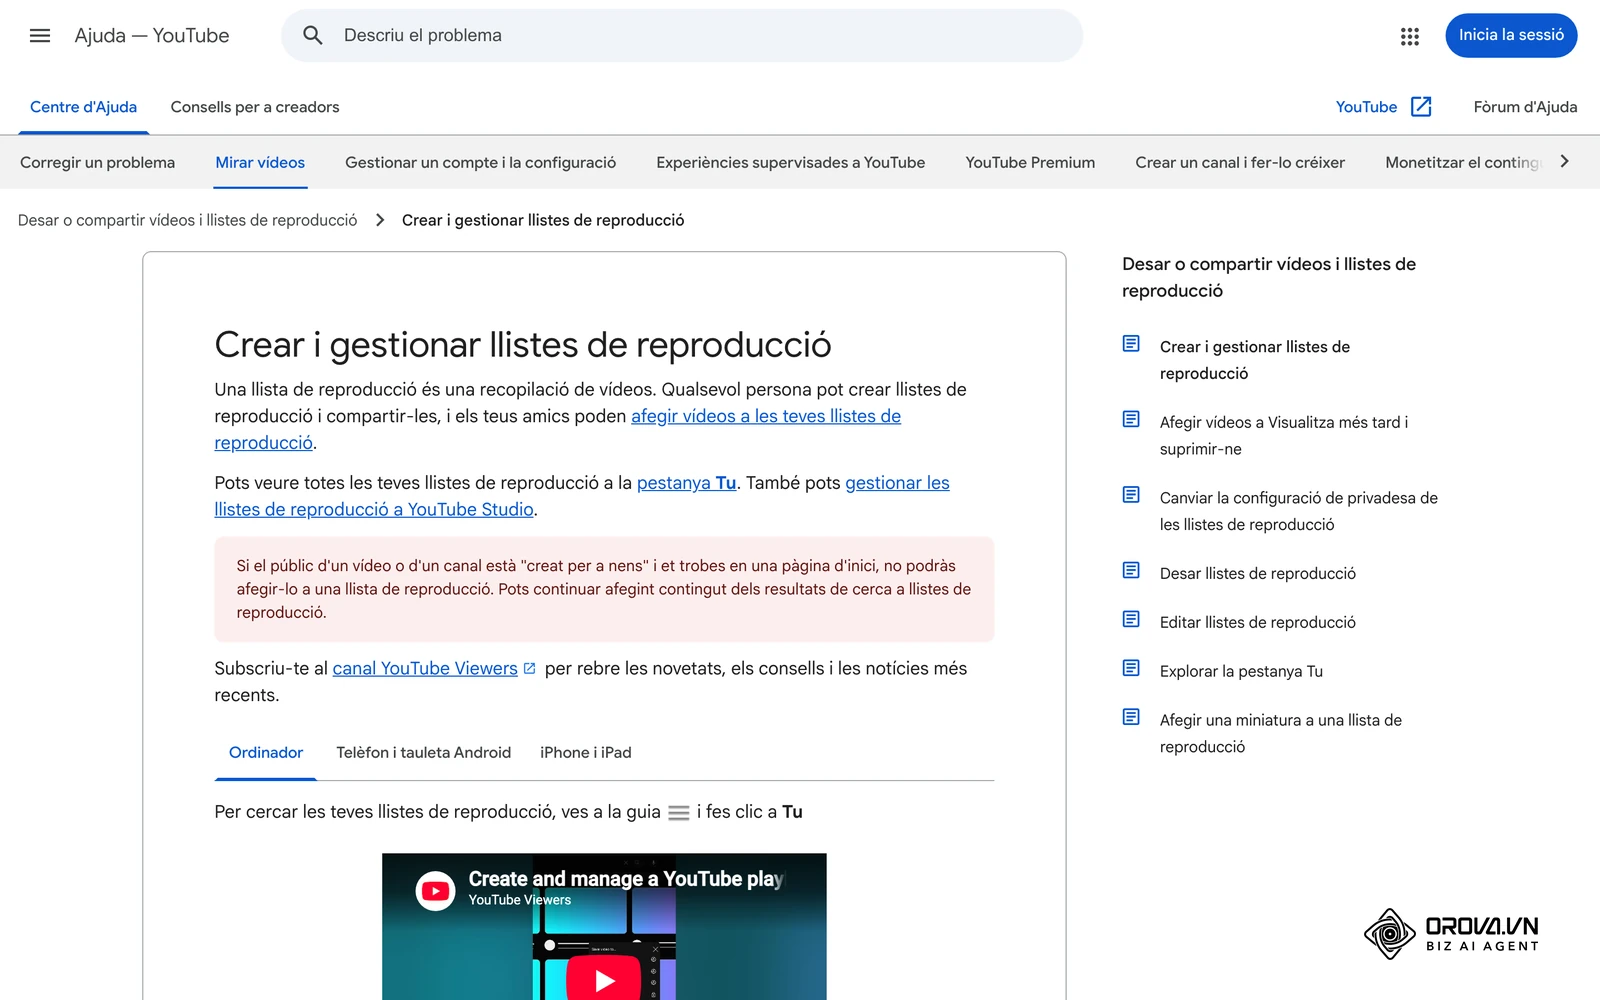Switch to iPhone i iPad tab

[586, 753]
